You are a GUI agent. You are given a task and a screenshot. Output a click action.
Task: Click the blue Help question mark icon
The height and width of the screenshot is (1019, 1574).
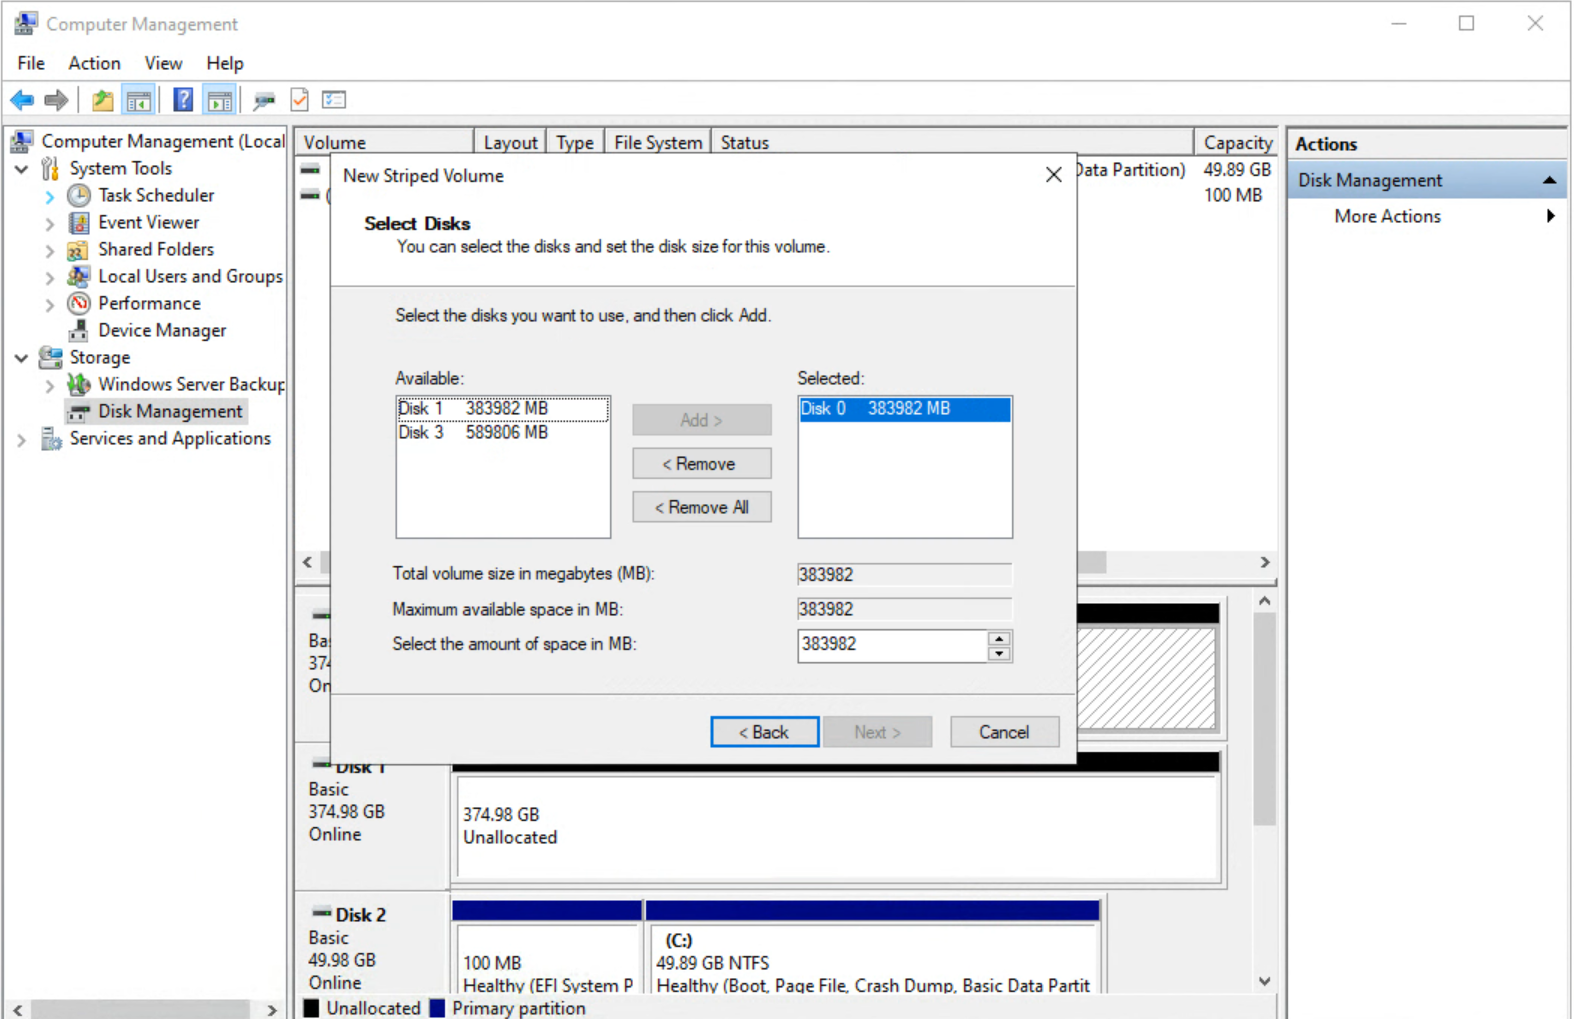click(183, 100)
